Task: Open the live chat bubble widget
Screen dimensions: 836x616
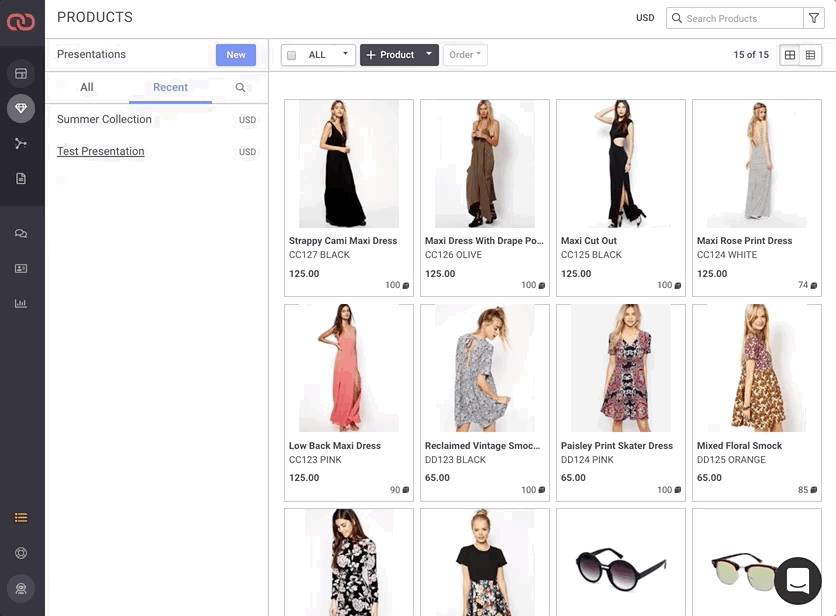Action: (x=798, y=580)
